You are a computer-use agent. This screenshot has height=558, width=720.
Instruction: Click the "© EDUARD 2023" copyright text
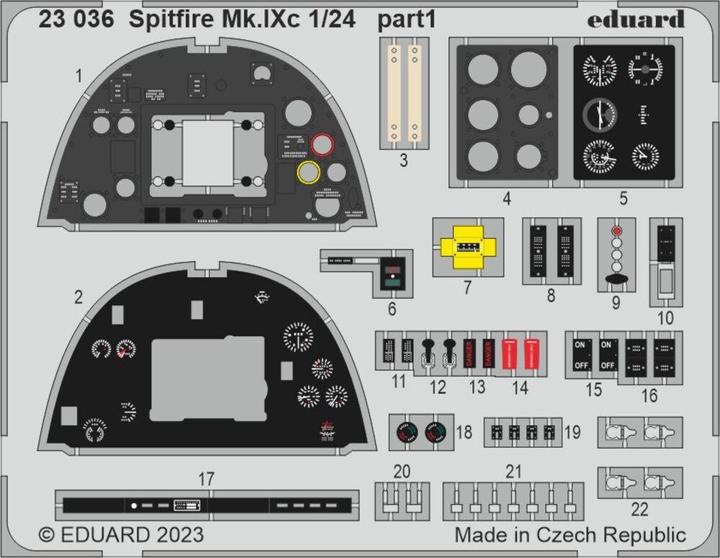[x=121, y=535]
